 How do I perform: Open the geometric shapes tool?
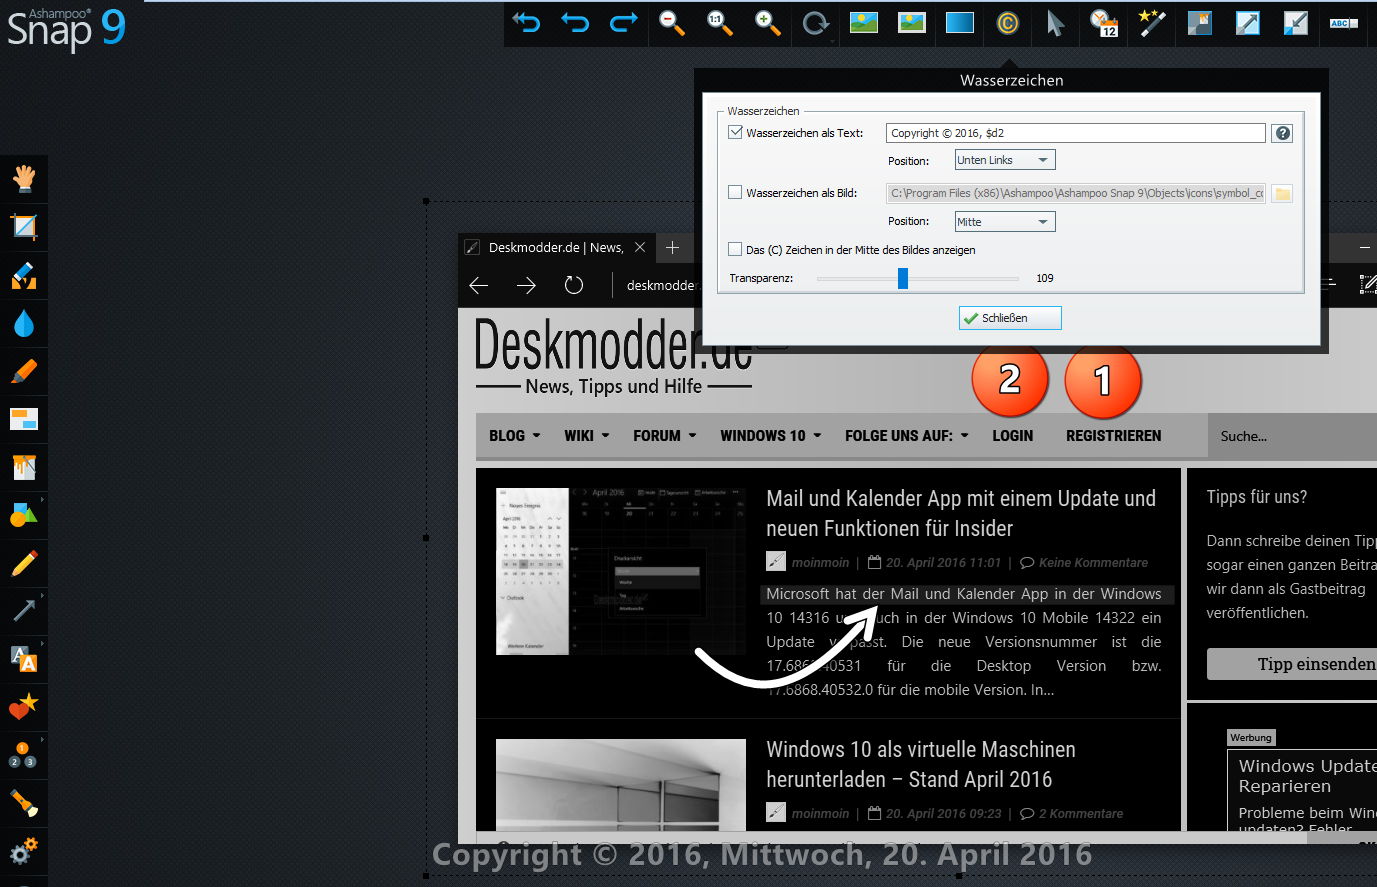24,515
